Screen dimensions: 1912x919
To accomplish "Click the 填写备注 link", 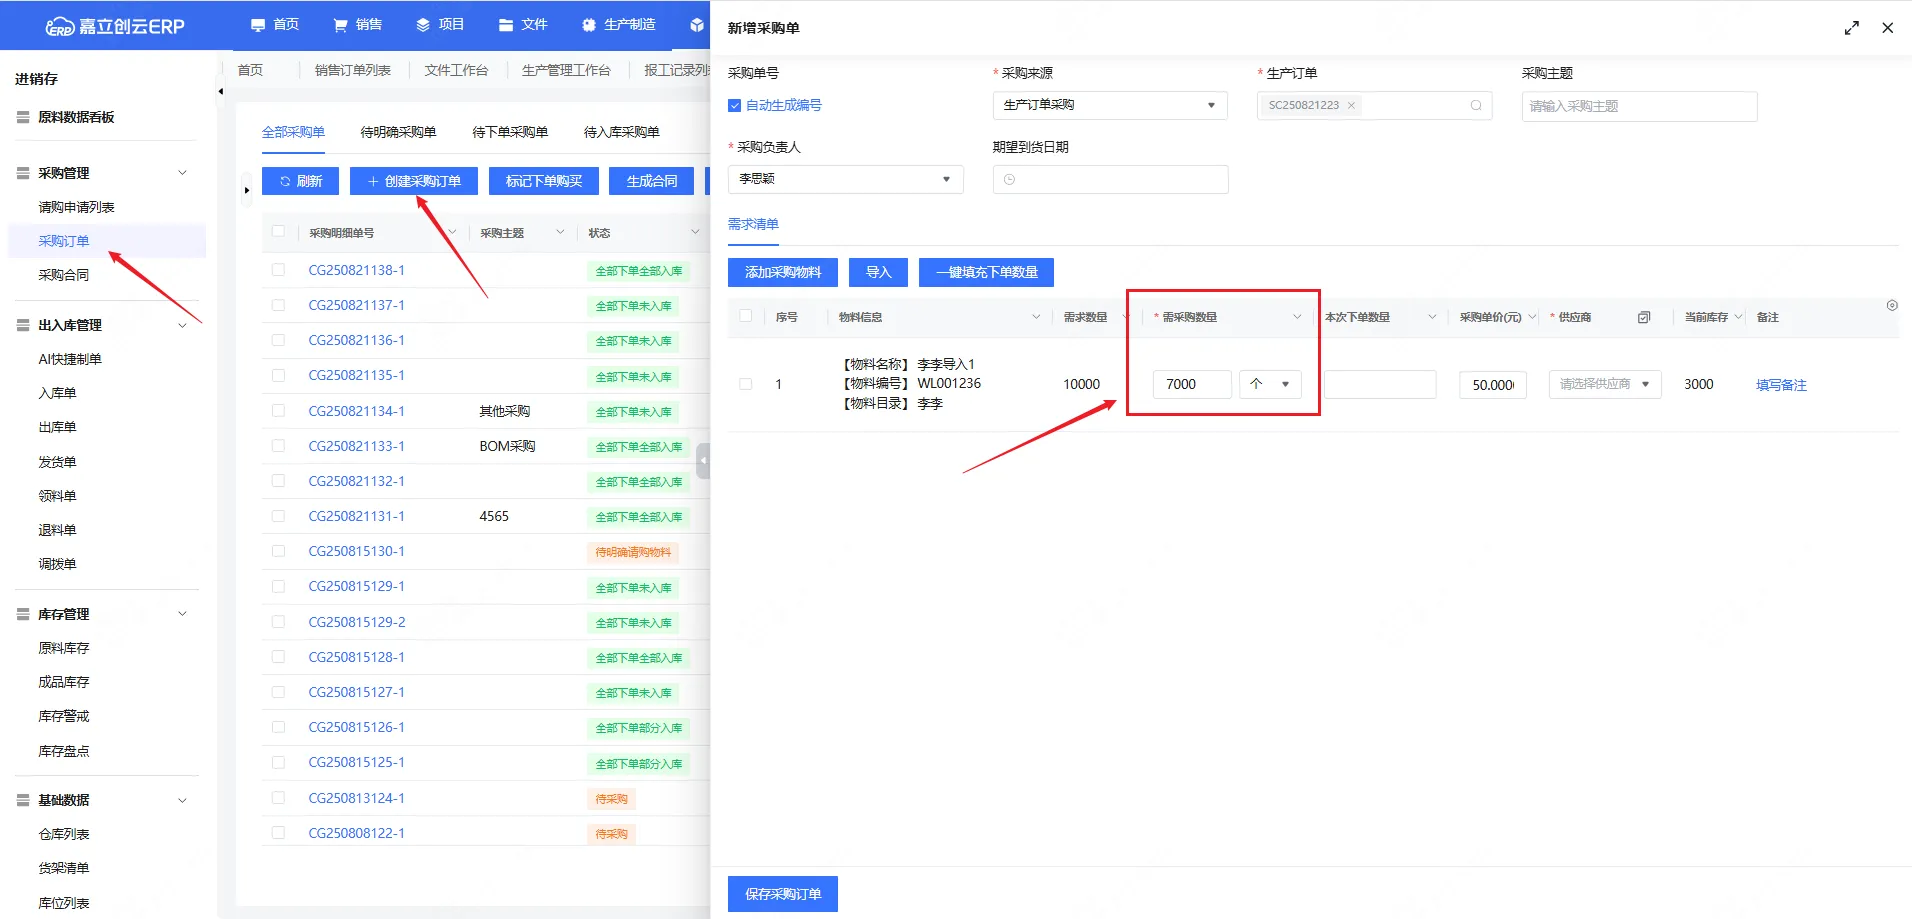I will click(1781, 385).
